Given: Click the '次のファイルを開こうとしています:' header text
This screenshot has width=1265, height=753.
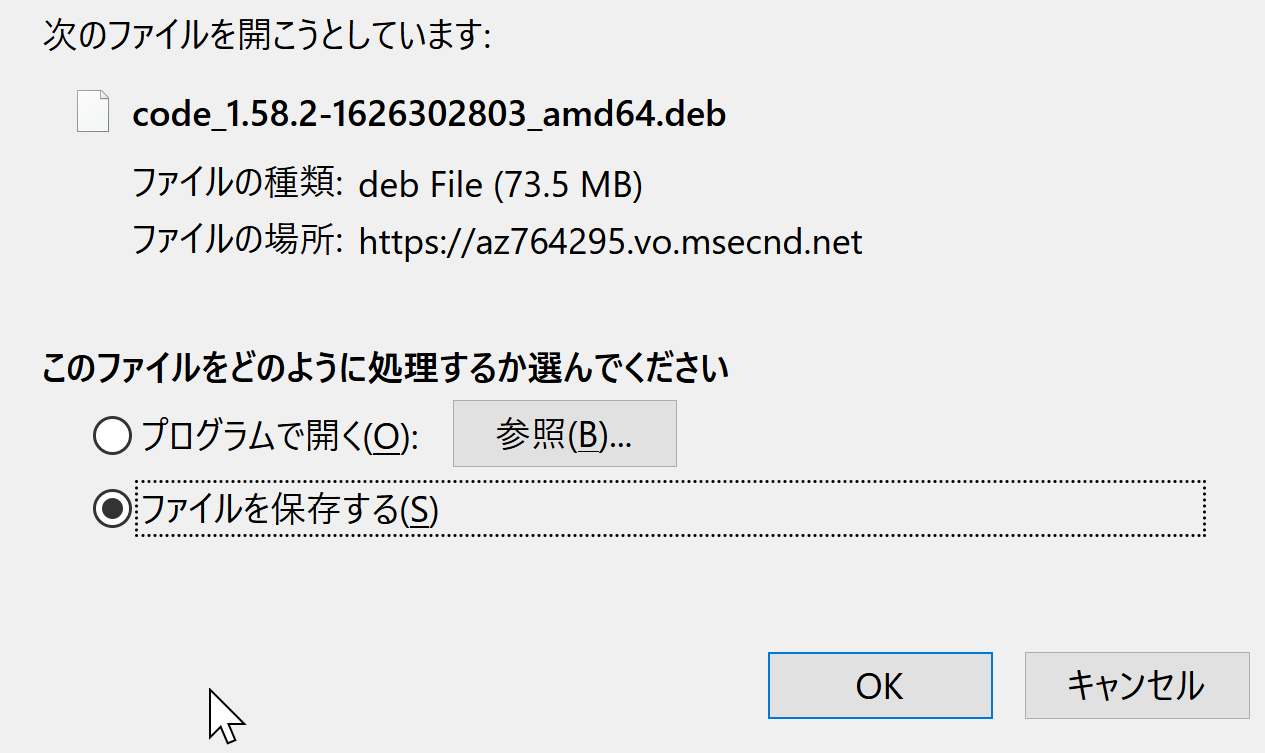Looking at the screenshot, I should pos(267,37).
